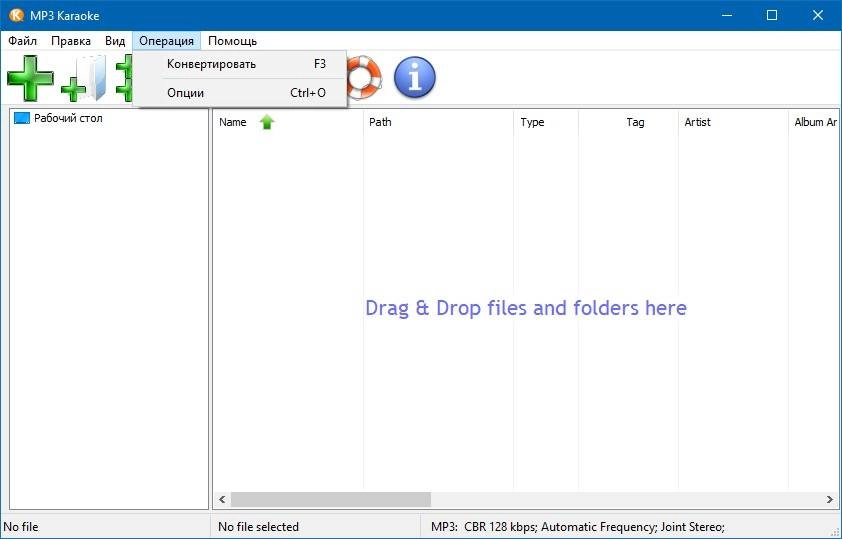The image size is (842, 539).
Task: Click the 'No file' status bar text
Action: [x=21, y=527]
